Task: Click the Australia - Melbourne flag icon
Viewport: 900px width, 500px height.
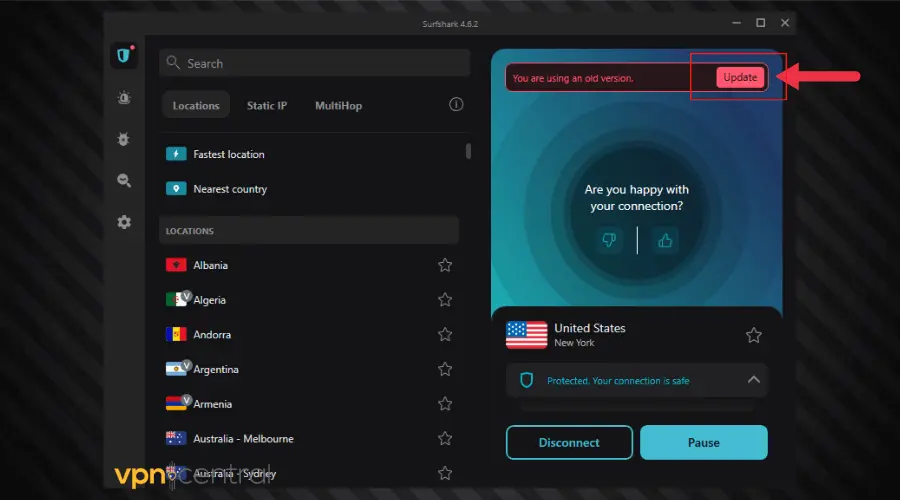Action: pos(176,439)
